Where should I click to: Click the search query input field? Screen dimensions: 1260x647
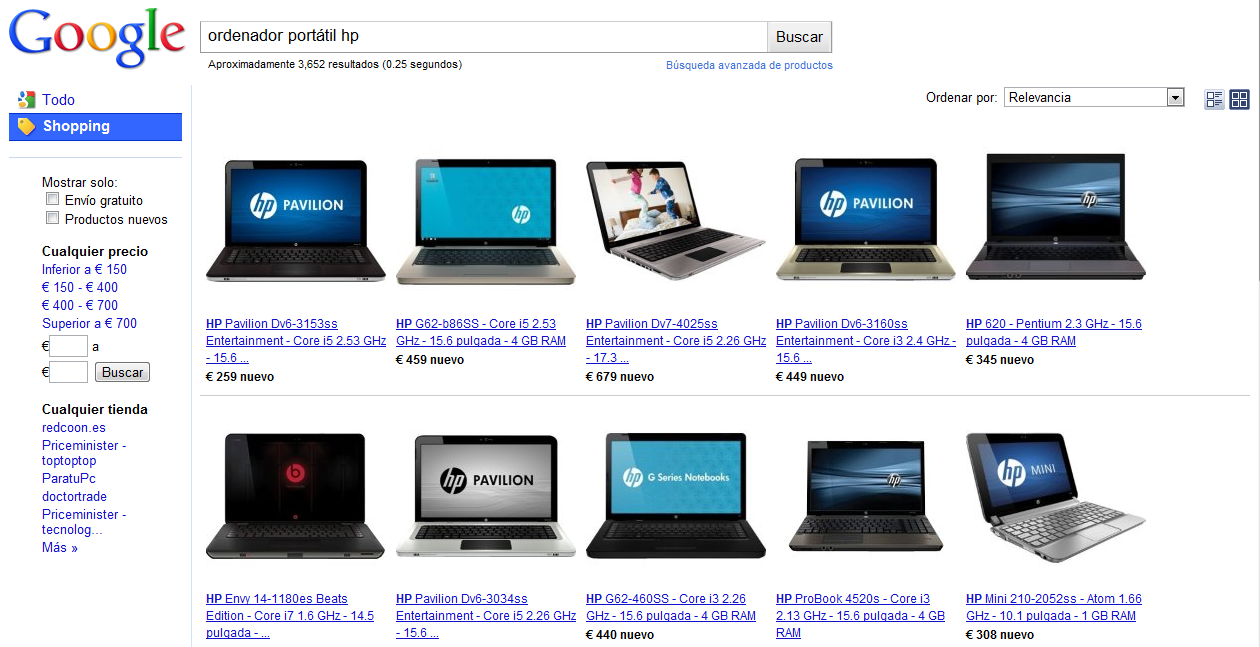pos(484,37)
